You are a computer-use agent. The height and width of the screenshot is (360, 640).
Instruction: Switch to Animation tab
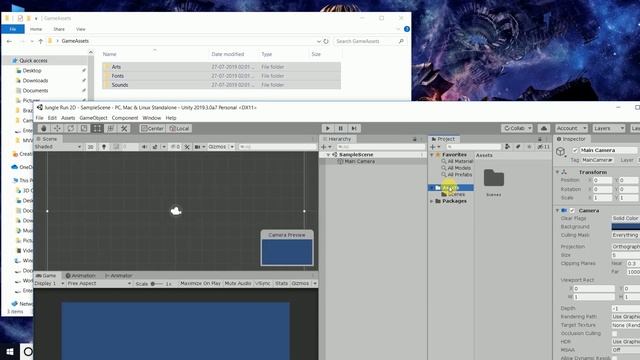coord(81,276)
